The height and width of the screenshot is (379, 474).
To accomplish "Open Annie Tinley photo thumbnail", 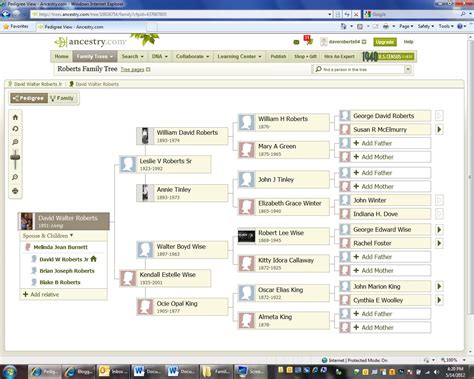I will pyautogui.click(x=145, y=193).
